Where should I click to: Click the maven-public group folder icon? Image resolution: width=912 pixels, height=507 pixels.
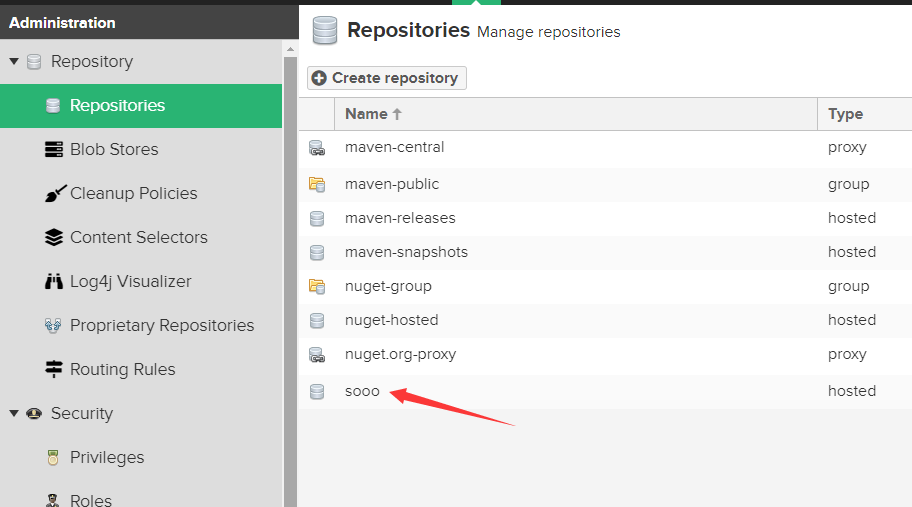[317, 184]
